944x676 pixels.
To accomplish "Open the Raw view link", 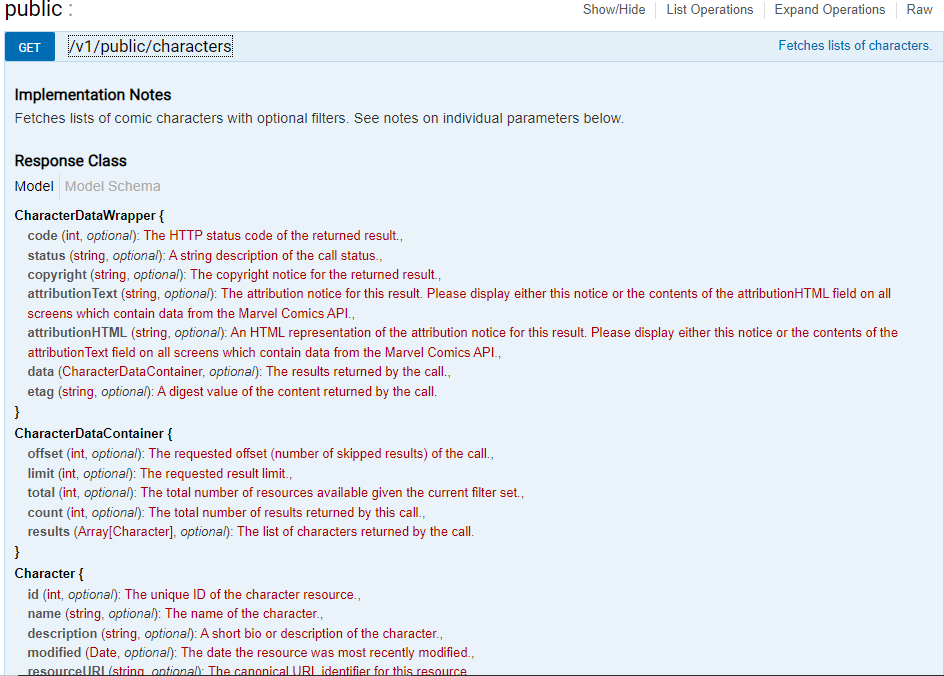I will (919, 10).
